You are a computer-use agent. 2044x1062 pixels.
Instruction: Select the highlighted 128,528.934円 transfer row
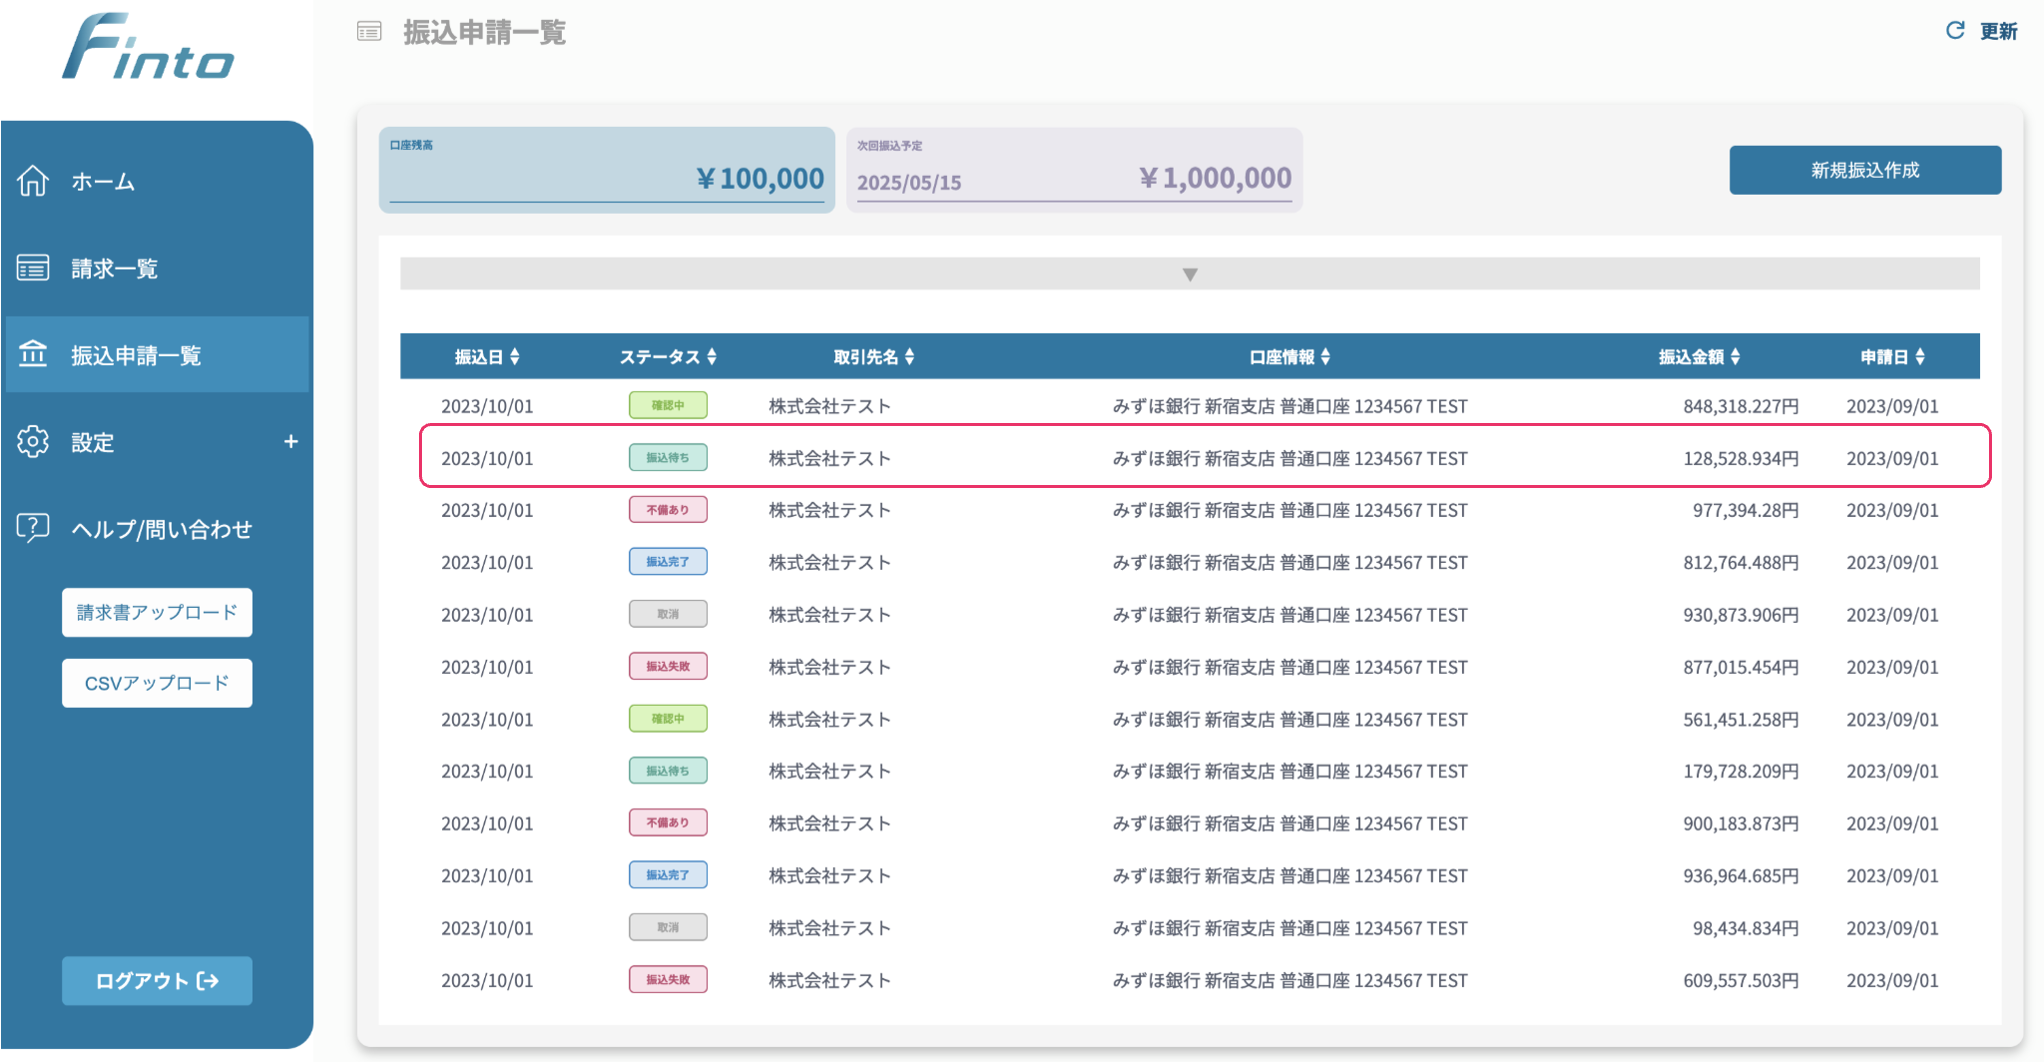(x=1204, y=458)
